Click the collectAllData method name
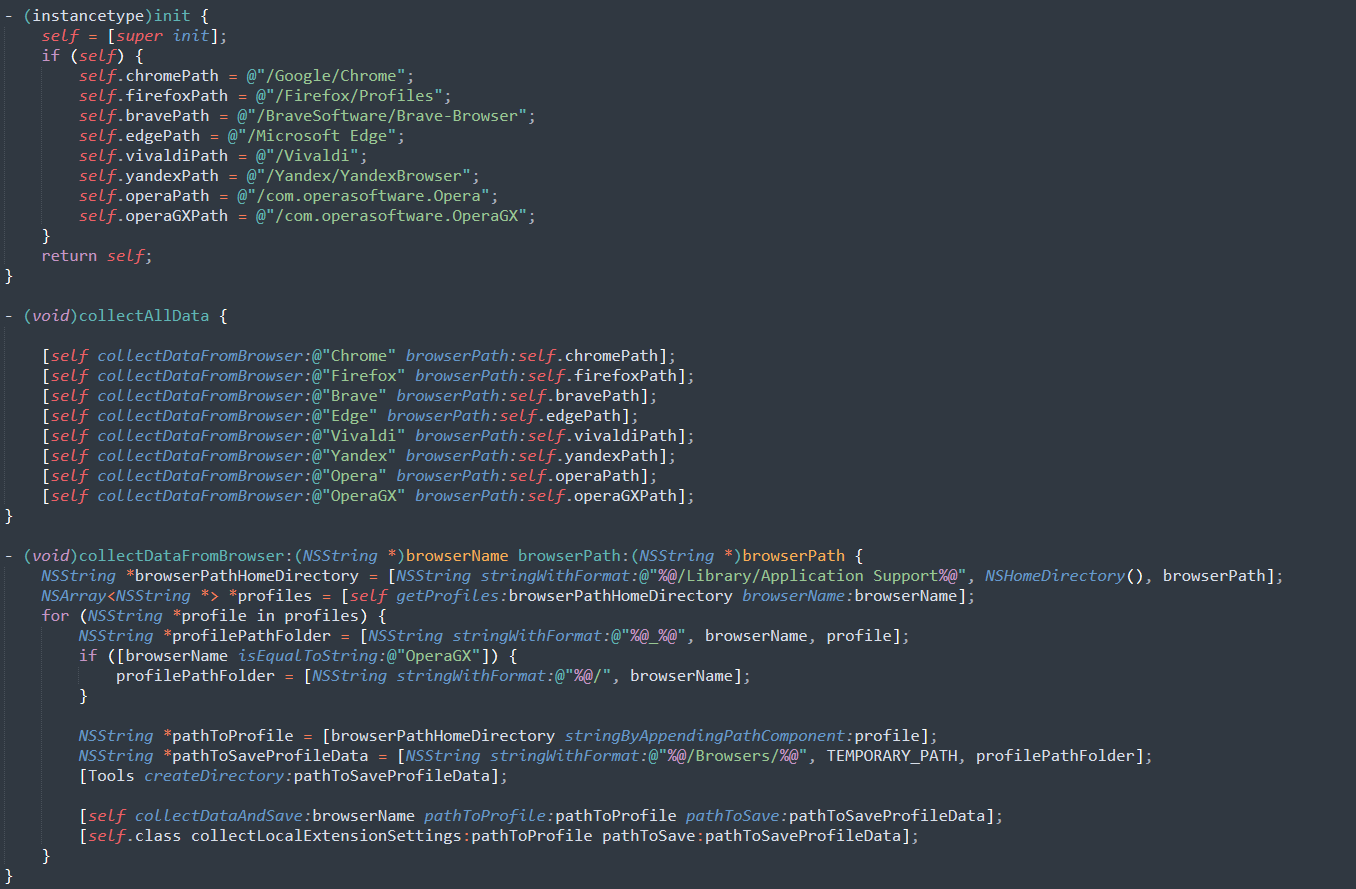1356x889 pixels. (x=144, y=316)
